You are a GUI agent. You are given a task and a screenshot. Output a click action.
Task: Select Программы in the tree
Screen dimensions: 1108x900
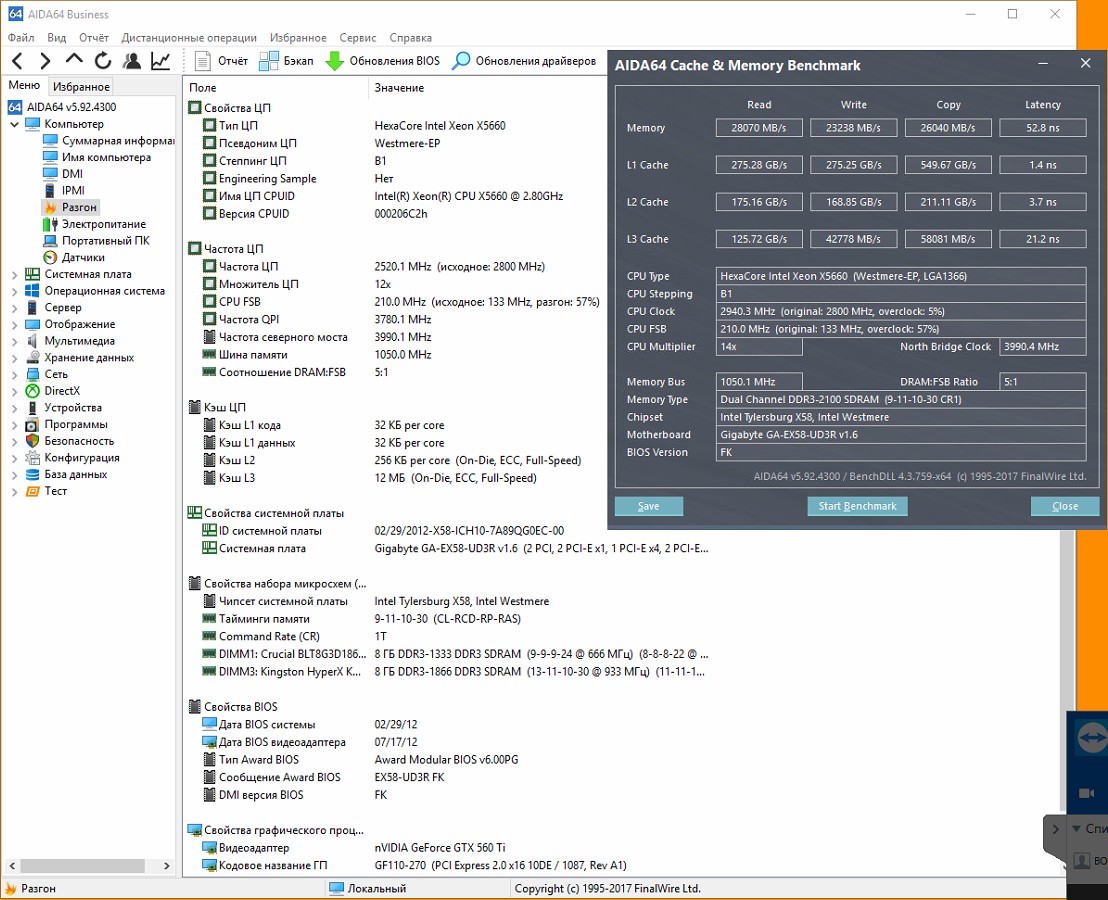[66, 425]
